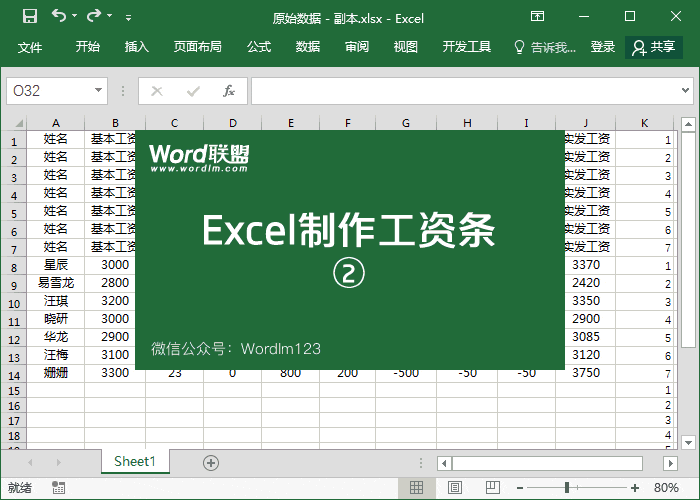Click the Share (共享) person icon button
This screenshot has width=700, height=500.
(653, 47)
